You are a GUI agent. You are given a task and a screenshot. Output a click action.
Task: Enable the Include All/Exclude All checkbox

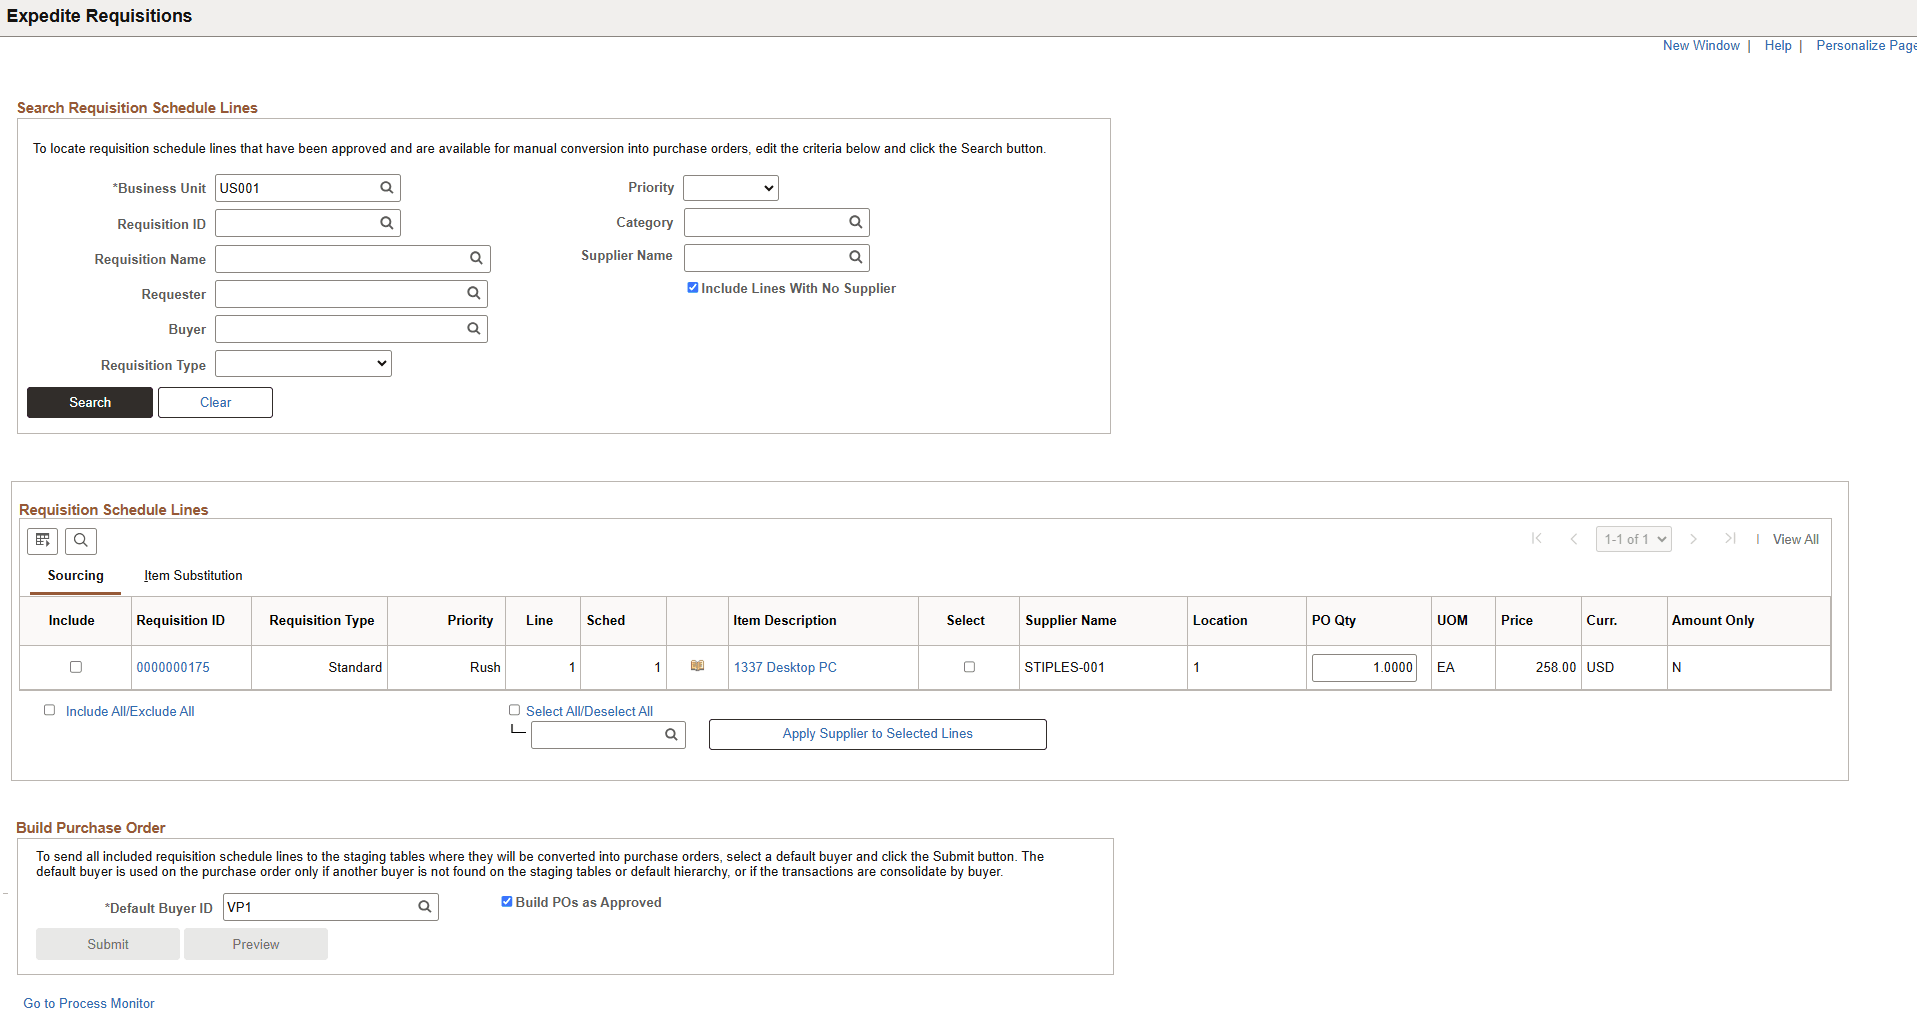49,710
